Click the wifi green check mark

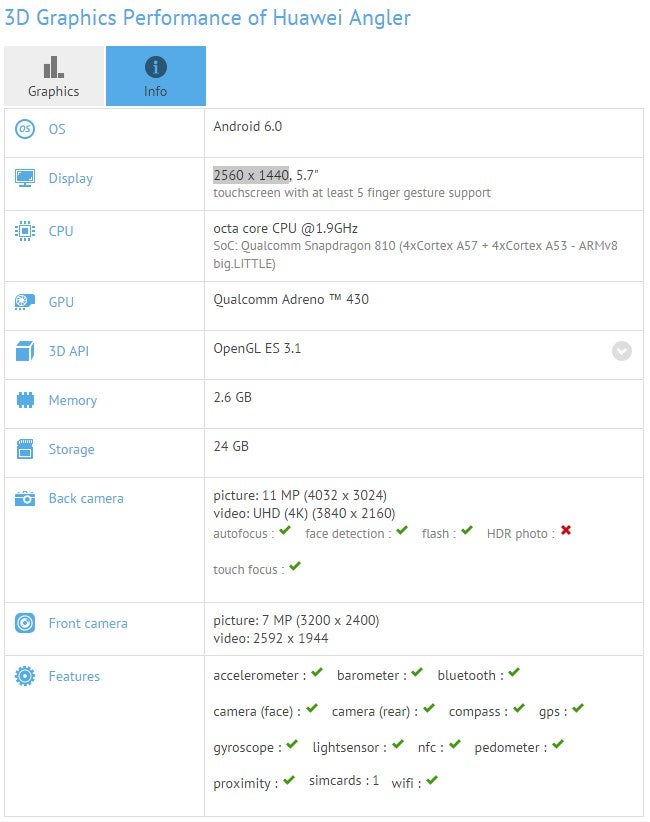coord(431,780)
